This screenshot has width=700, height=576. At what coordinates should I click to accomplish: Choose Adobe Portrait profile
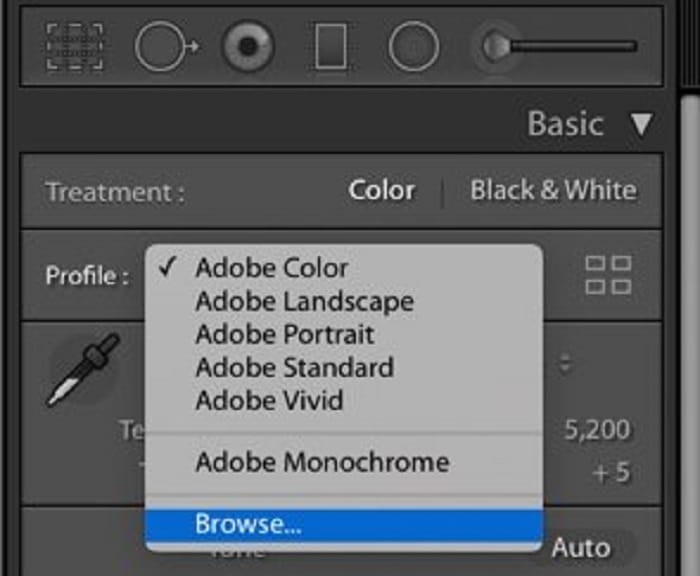click(285, 334)
